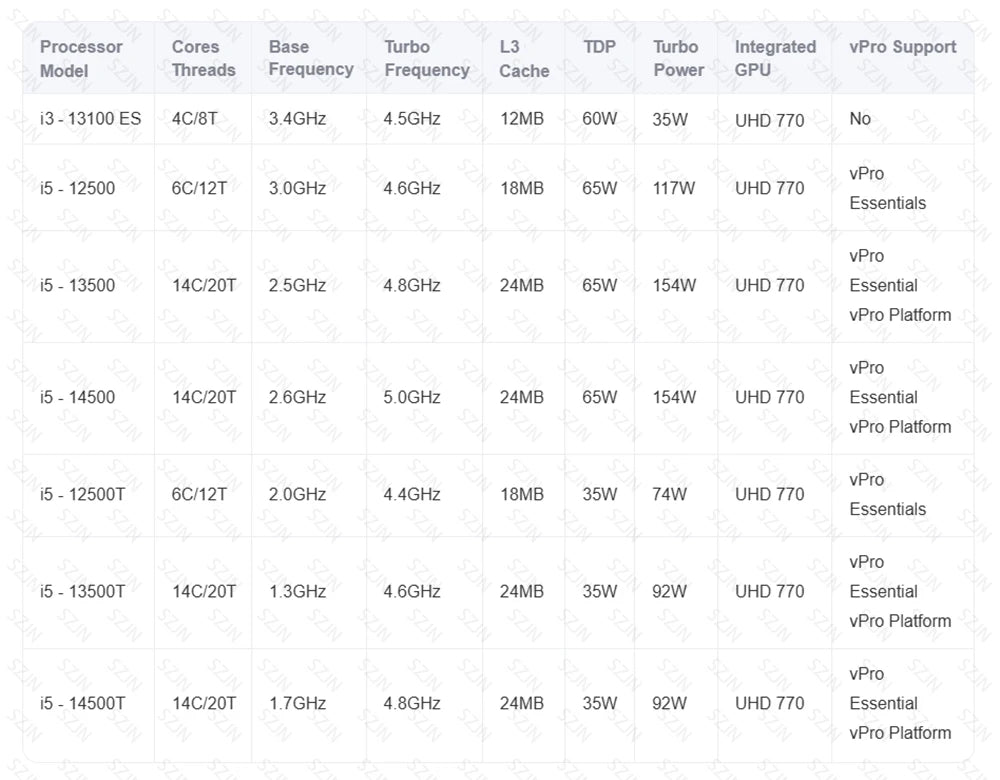Click "UHD 770" in the i5 - 12500T row
1000x780 pixels.
point(769,494)
